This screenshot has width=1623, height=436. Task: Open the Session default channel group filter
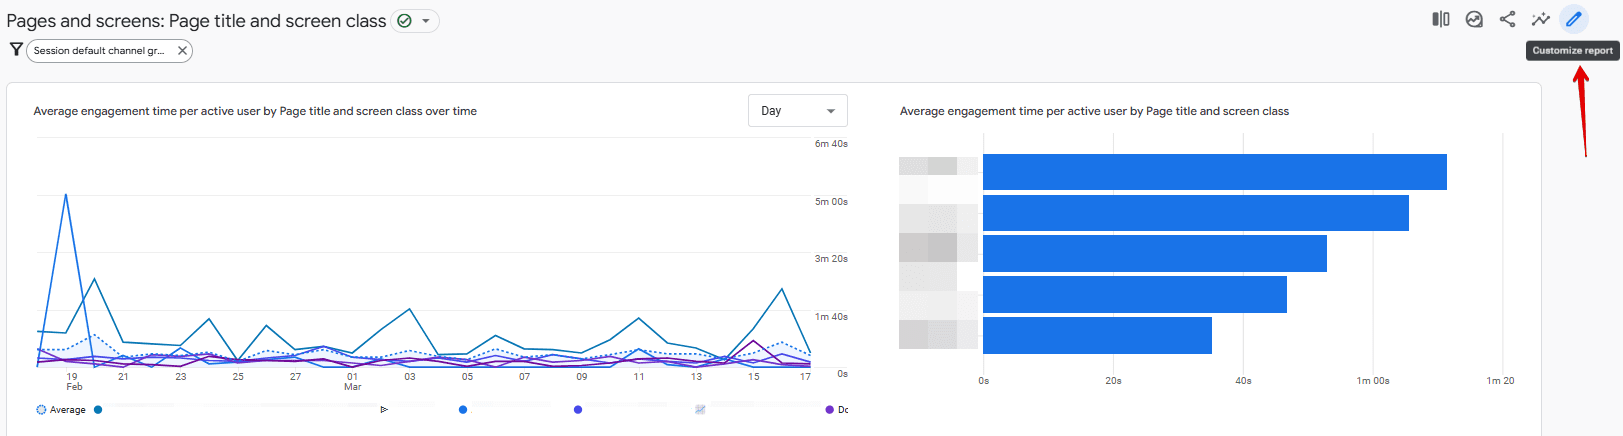pyautogui.click(x=99, y=51)
